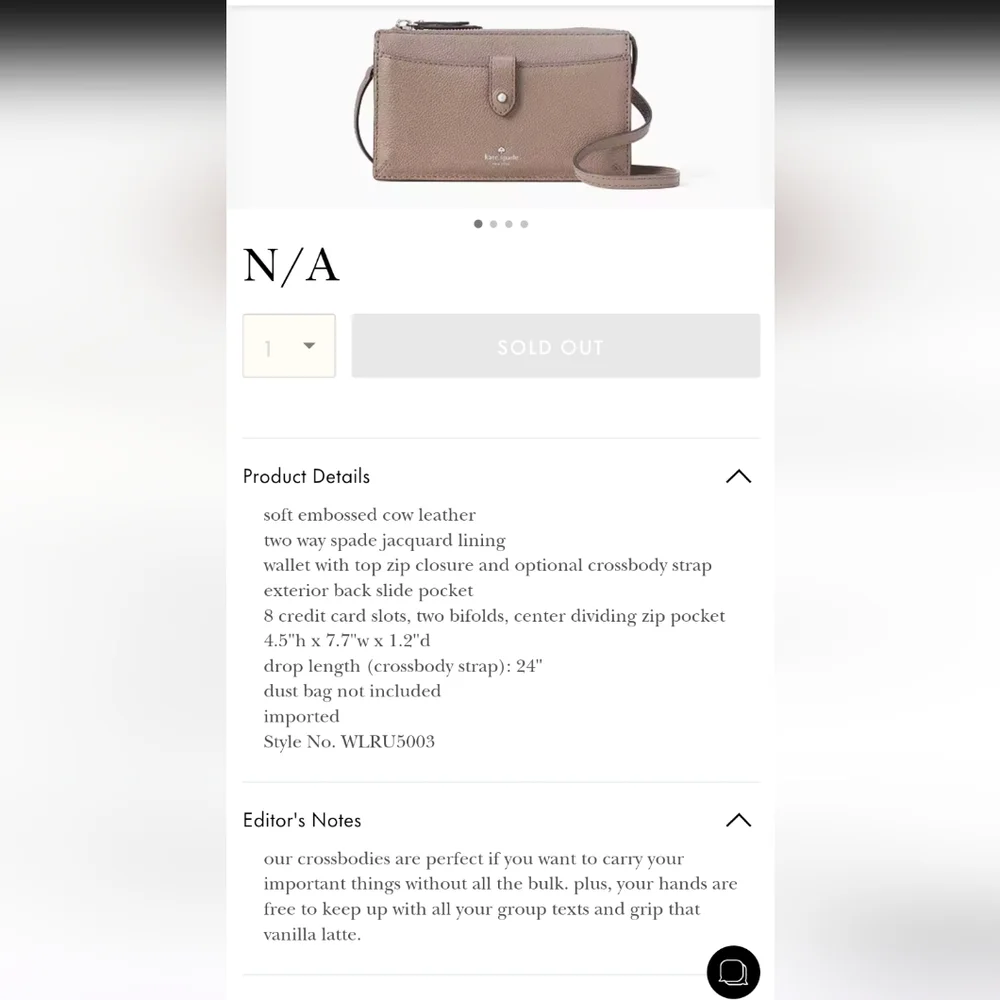
Task: Select the third image carousel dot
Action: [x=509, y=224]
